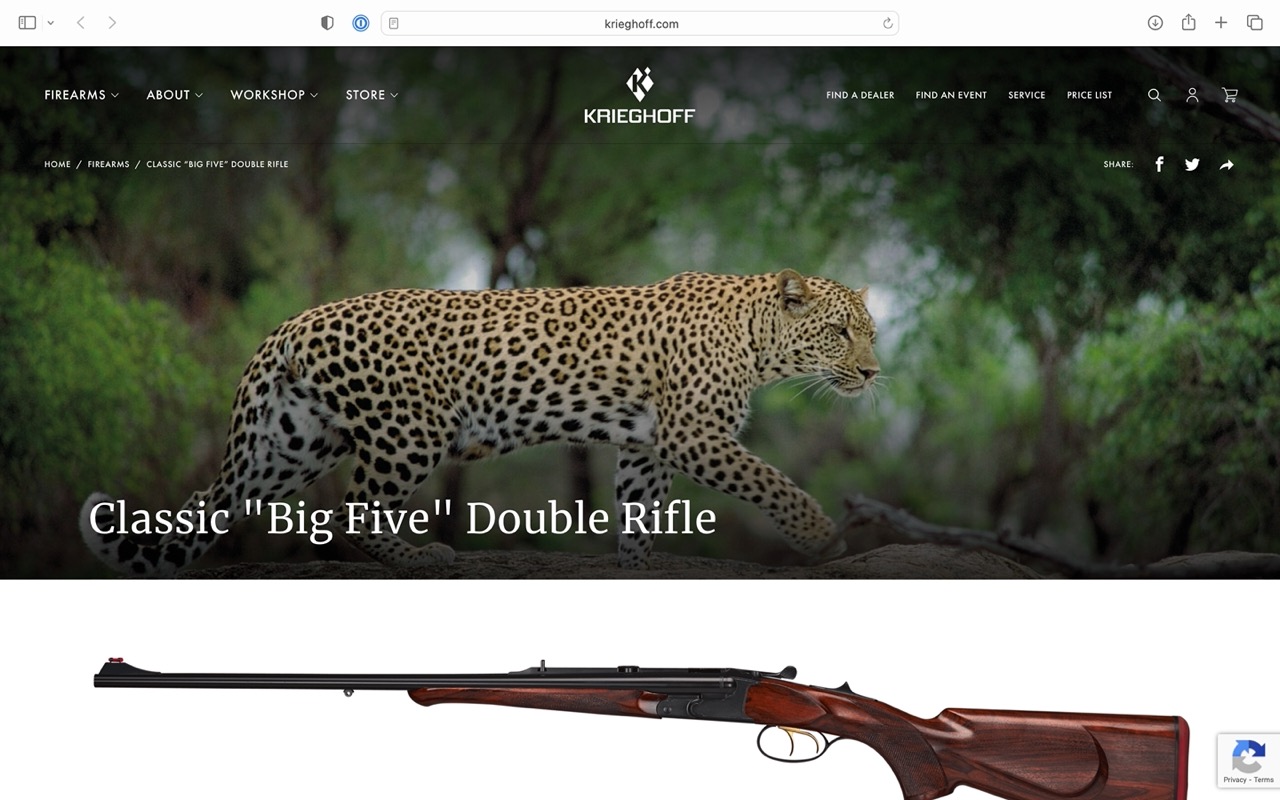
Task: Select the Firearms breadcrumb link
Action: (108, 164)
